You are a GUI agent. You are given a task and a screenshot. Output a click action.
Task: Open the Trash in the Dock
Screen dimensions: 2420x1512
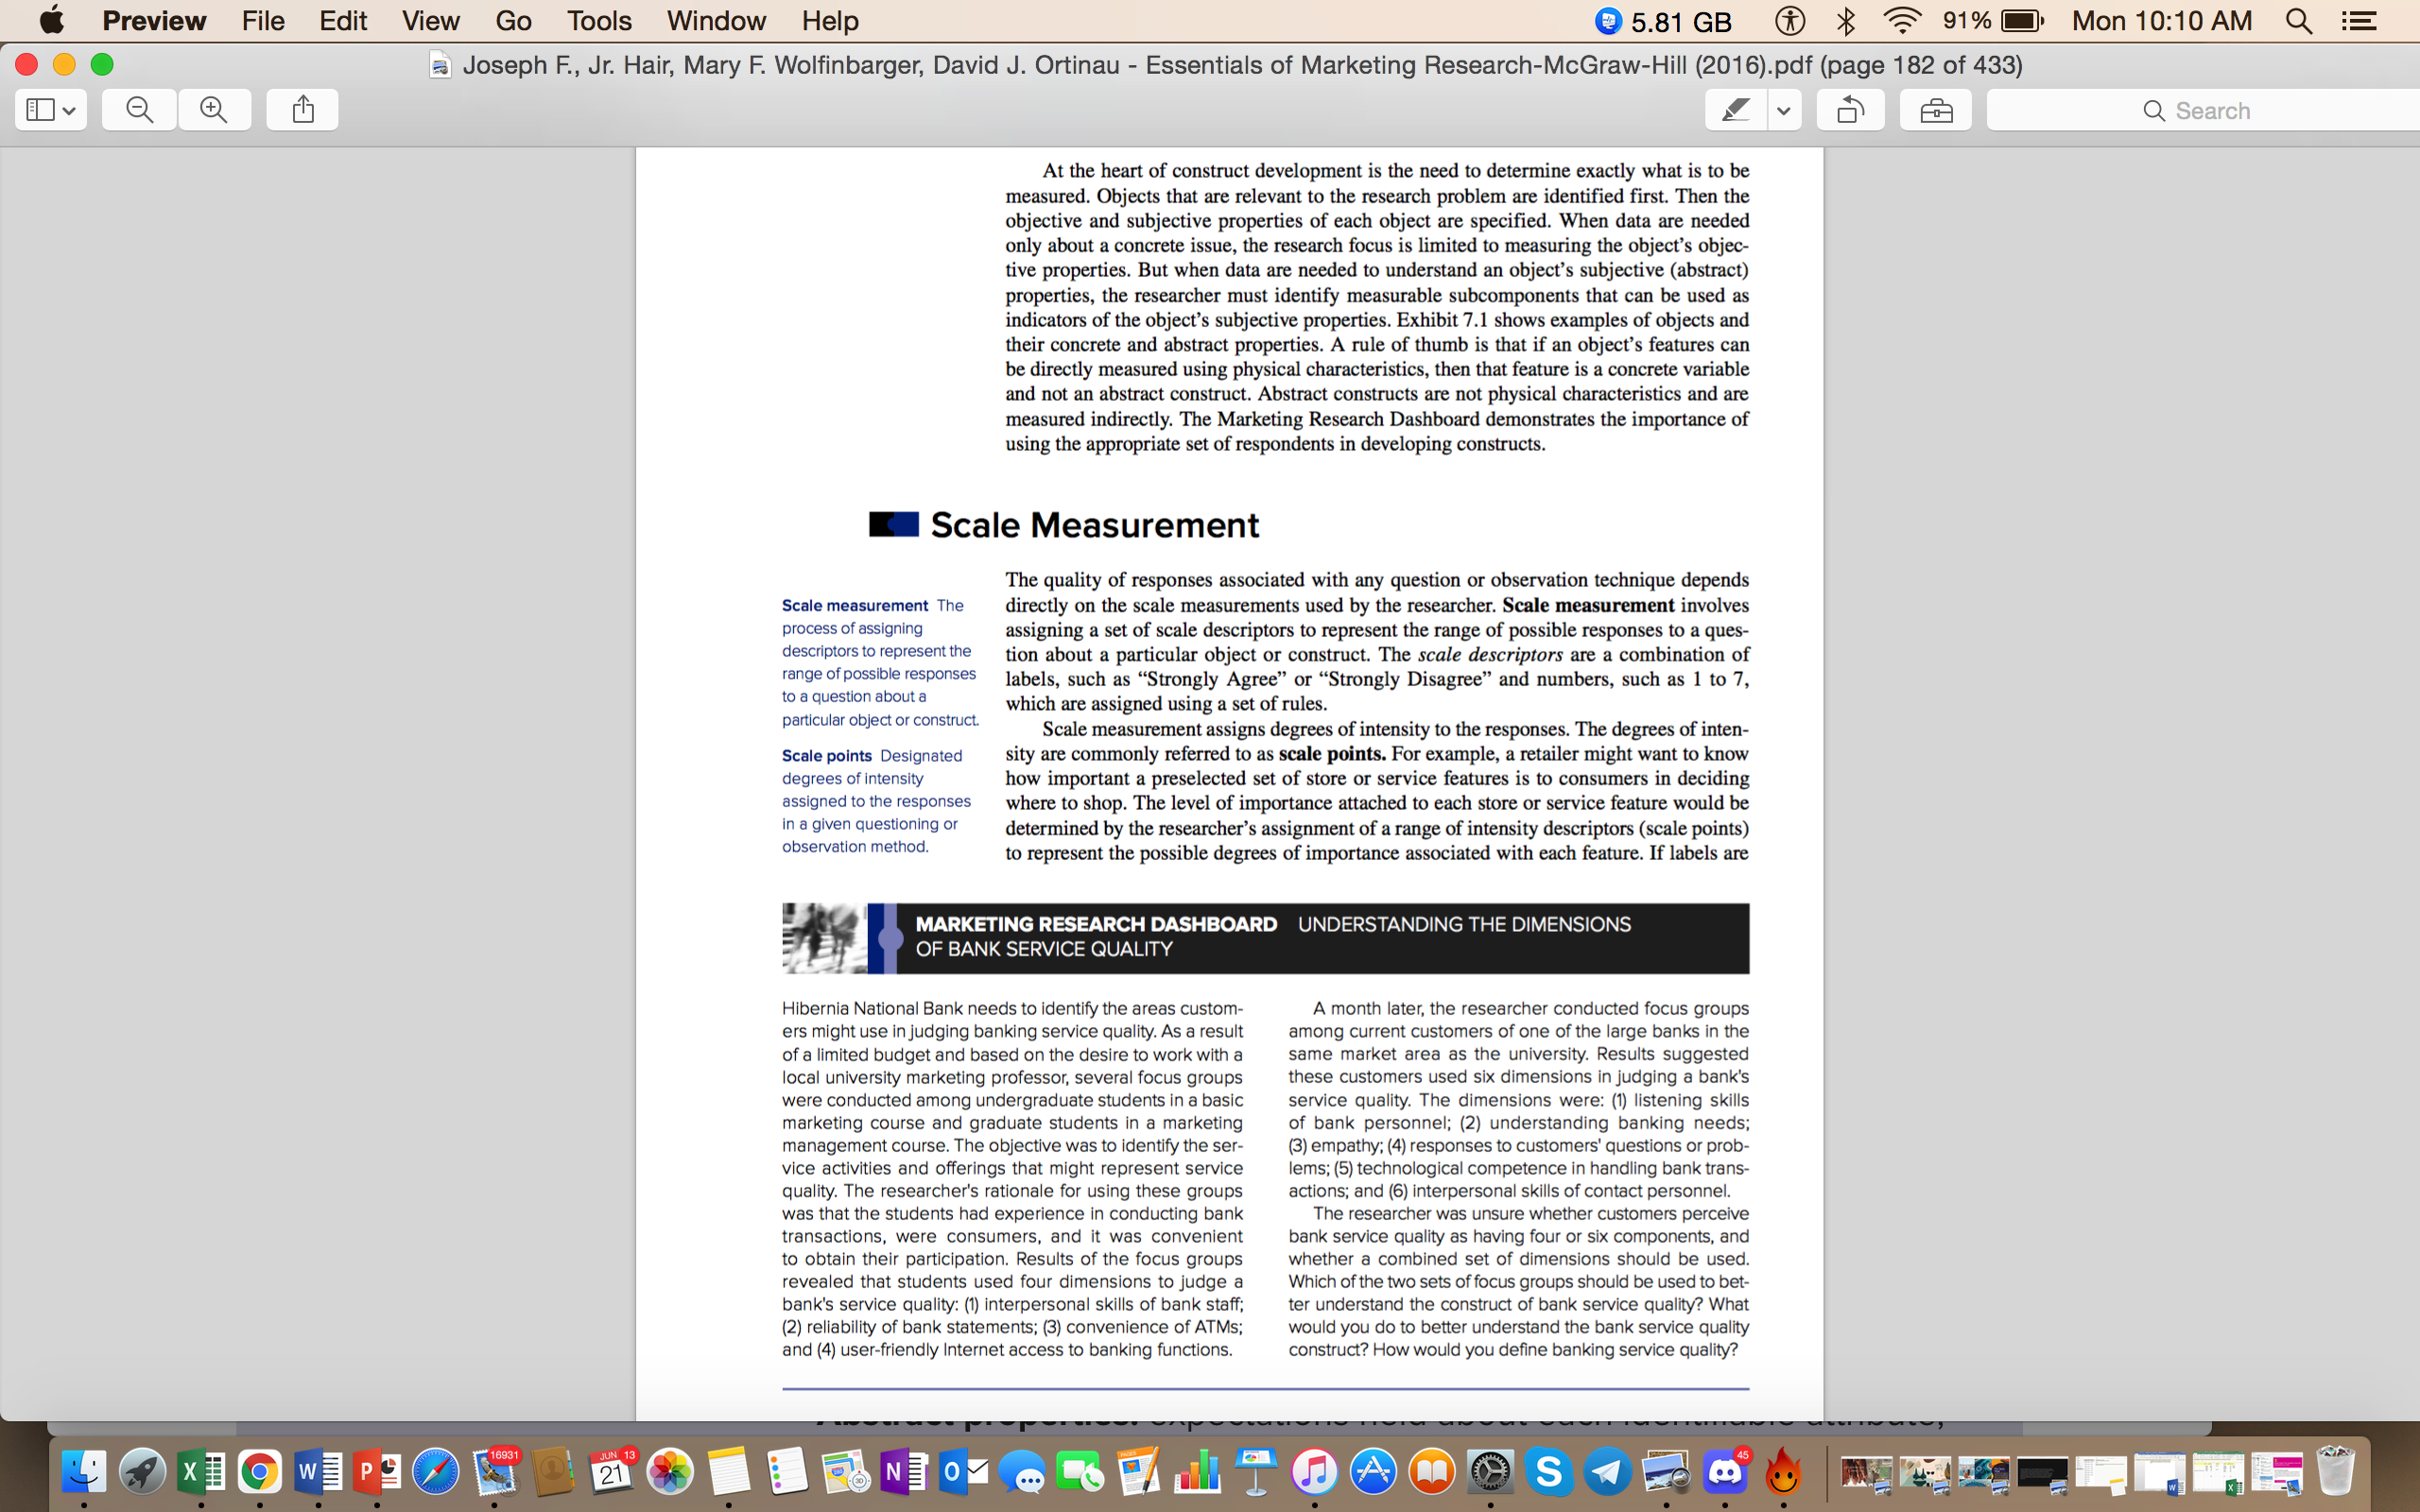pyautogui.click(x=2335, y=1471)
